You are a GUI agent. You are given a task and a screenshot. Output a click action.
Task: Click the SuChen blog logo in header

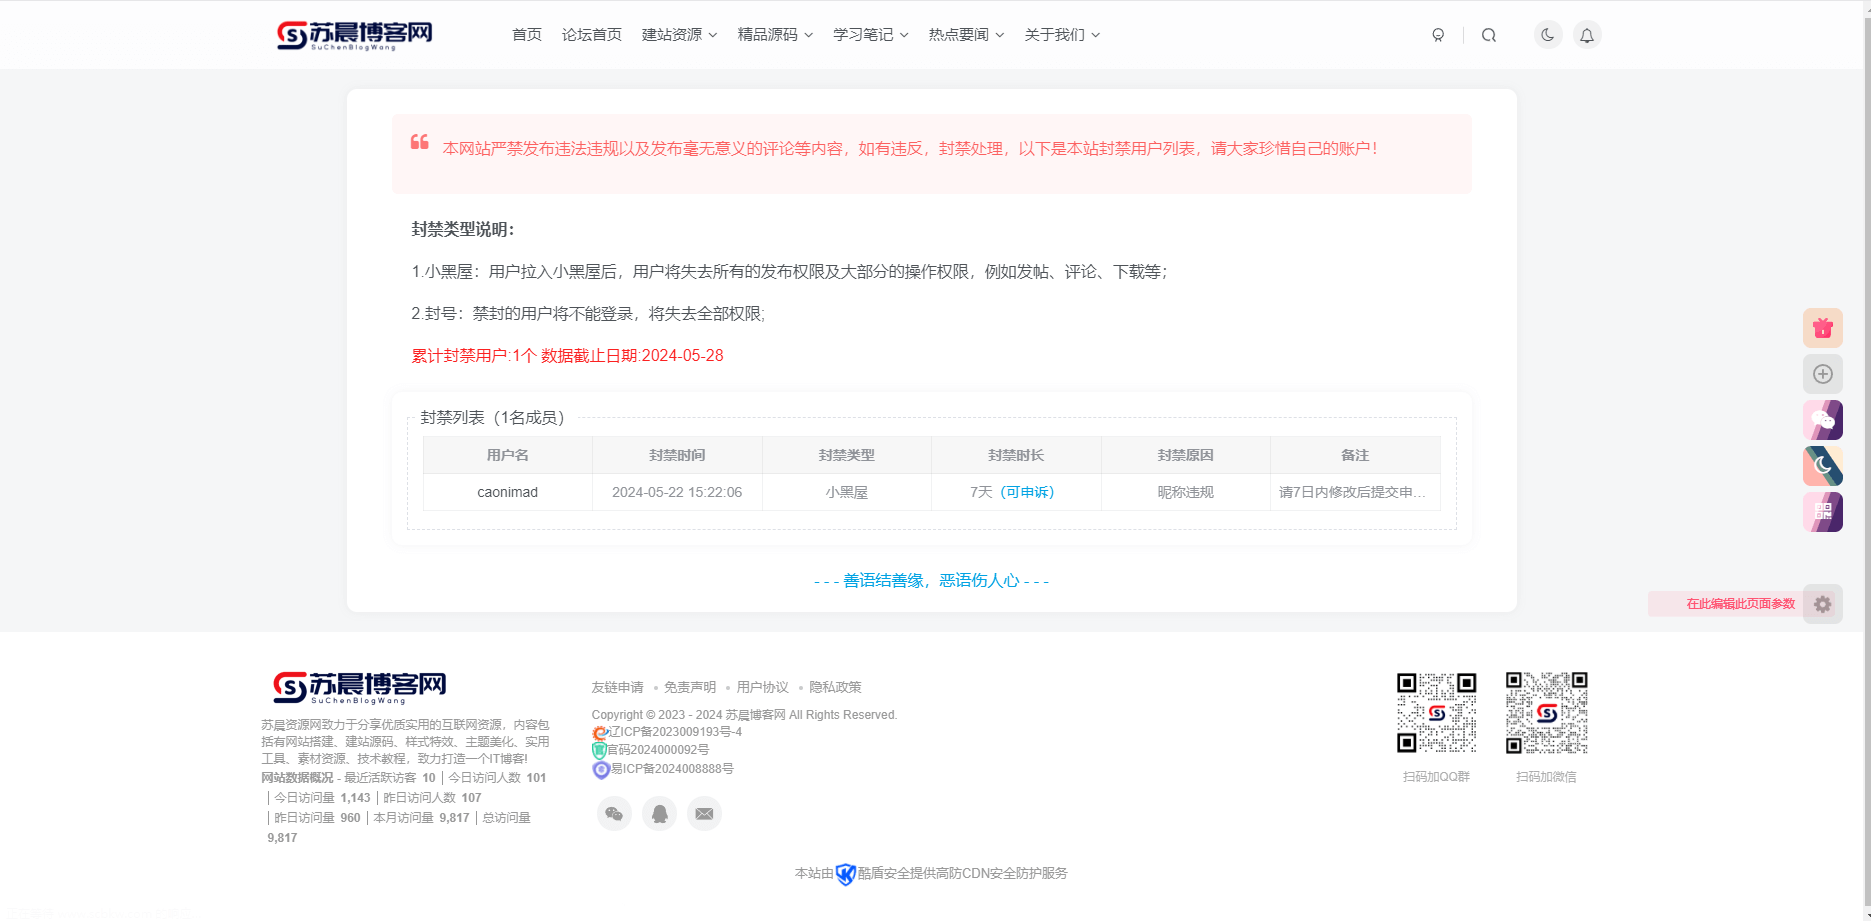click(355, 35)
